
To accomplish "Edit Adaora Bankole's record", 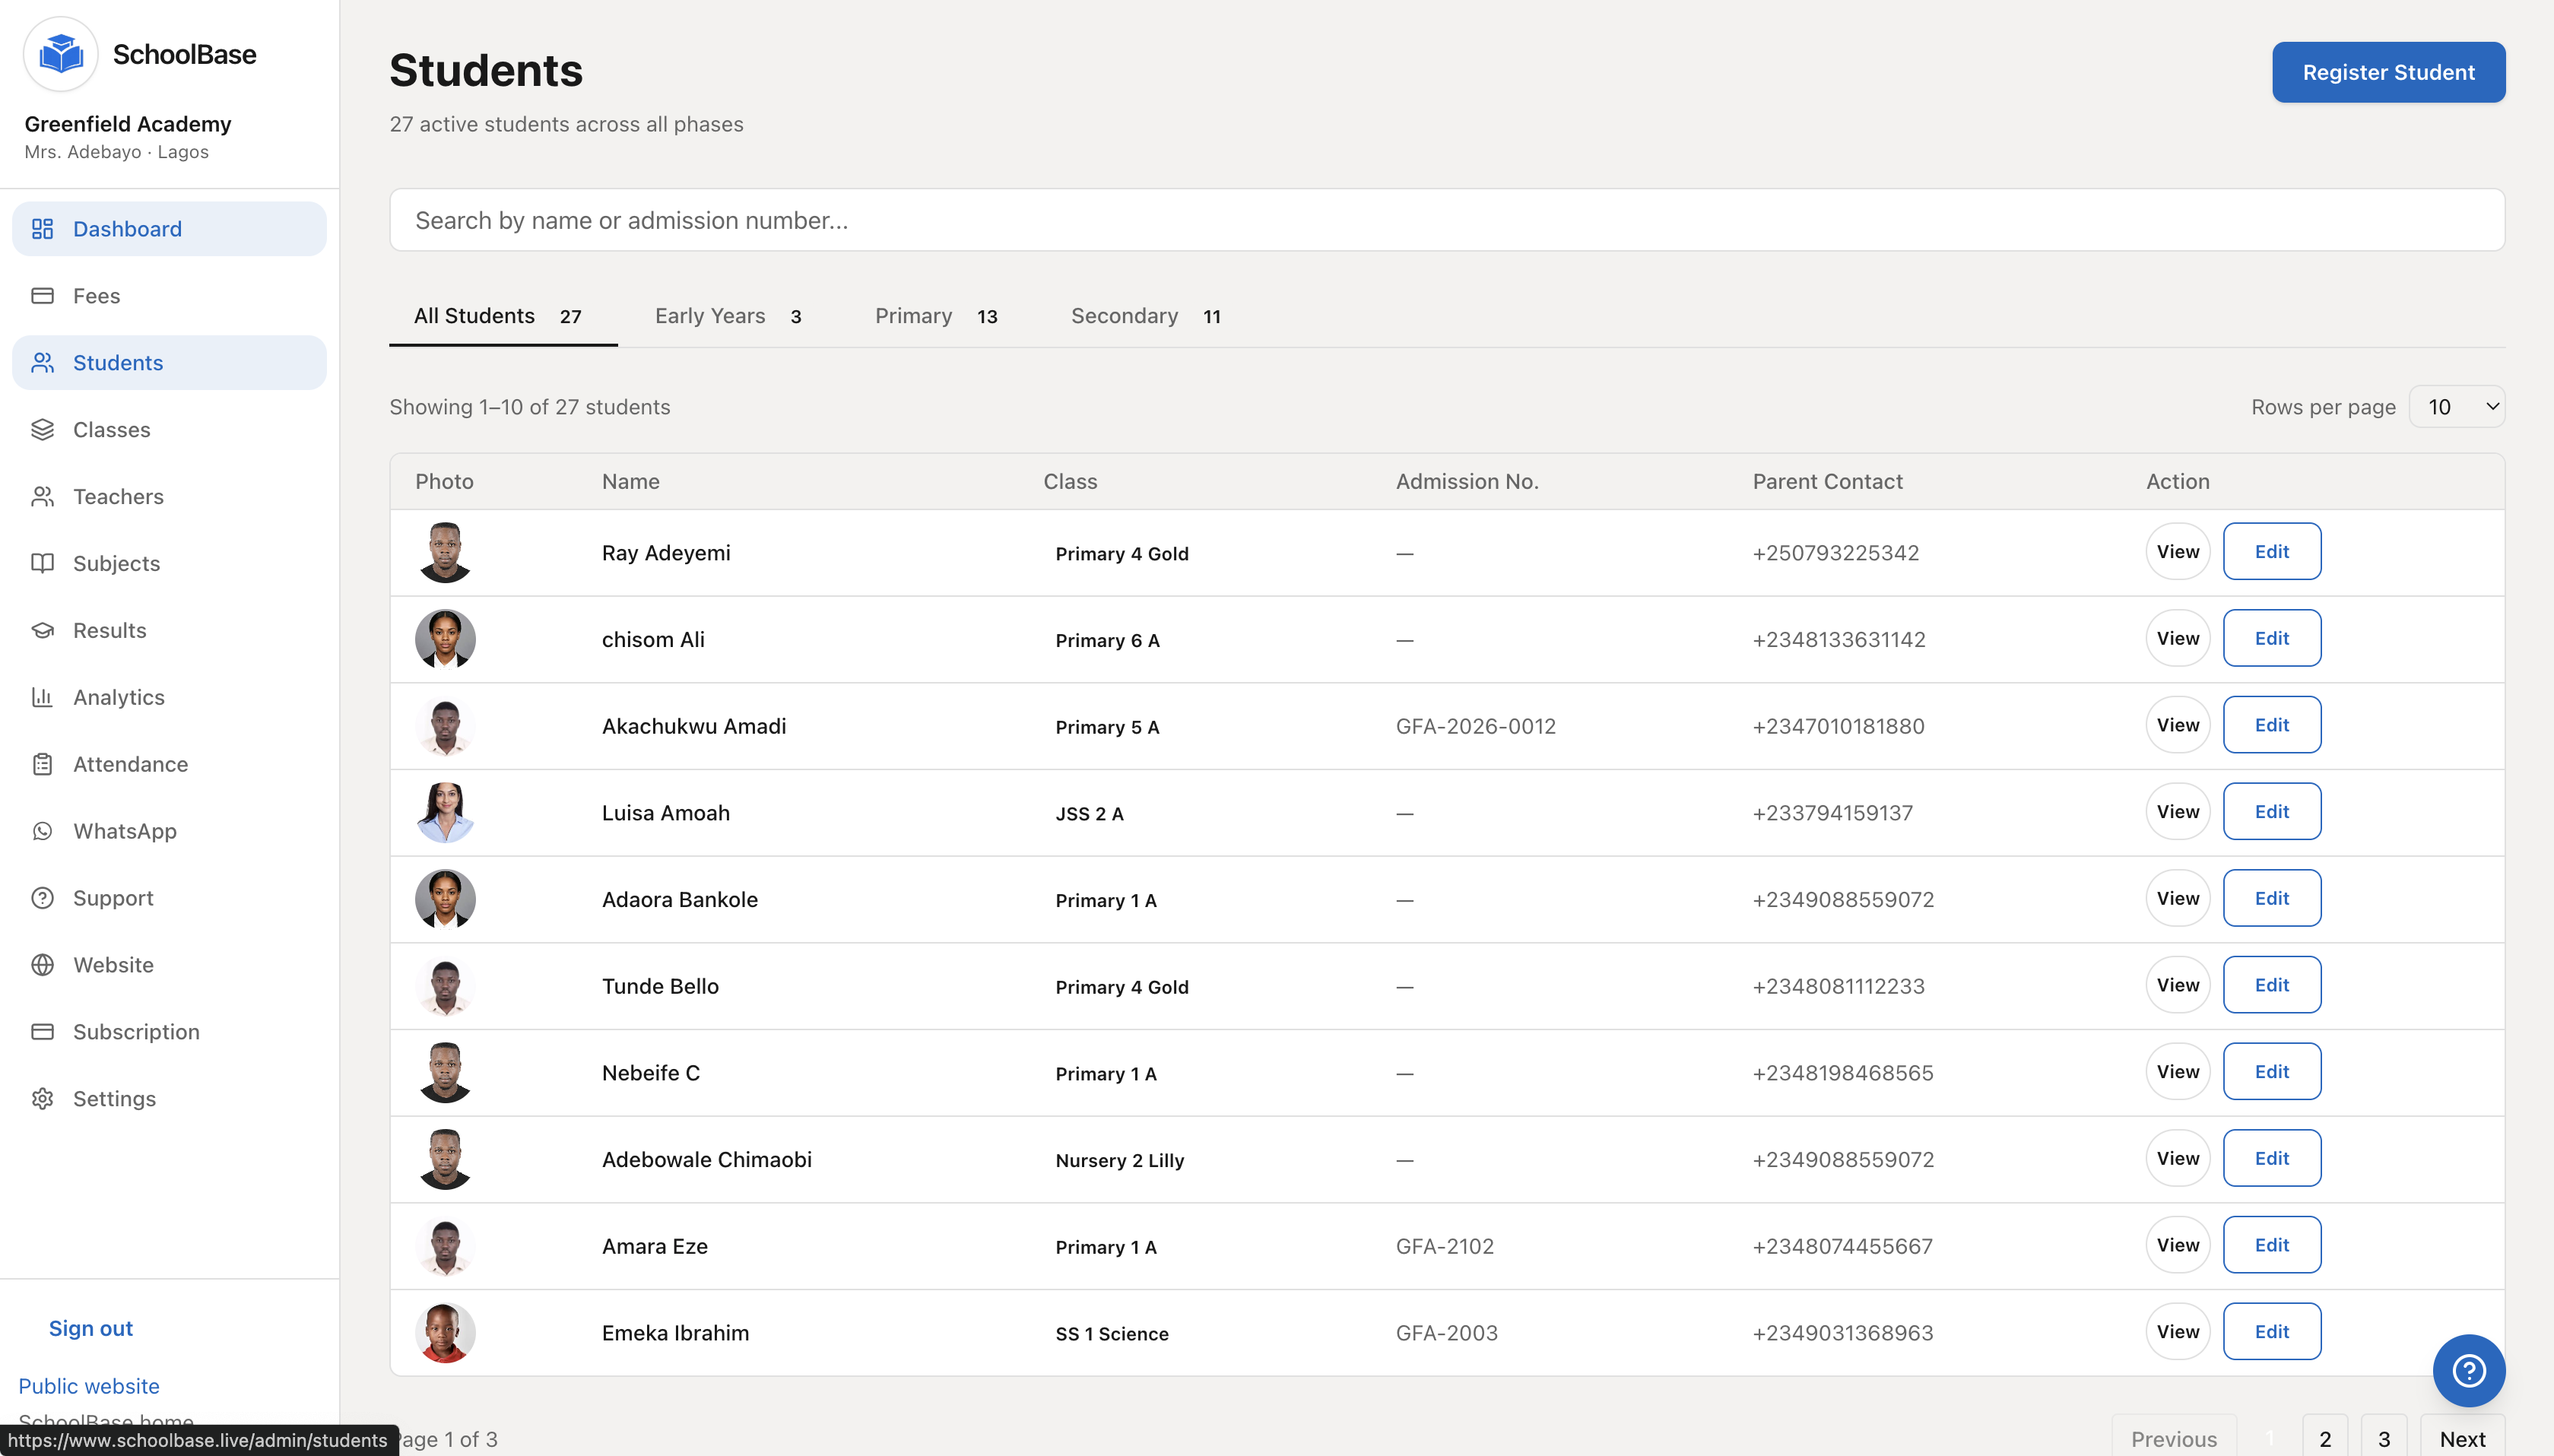I will pos(2272,899).
